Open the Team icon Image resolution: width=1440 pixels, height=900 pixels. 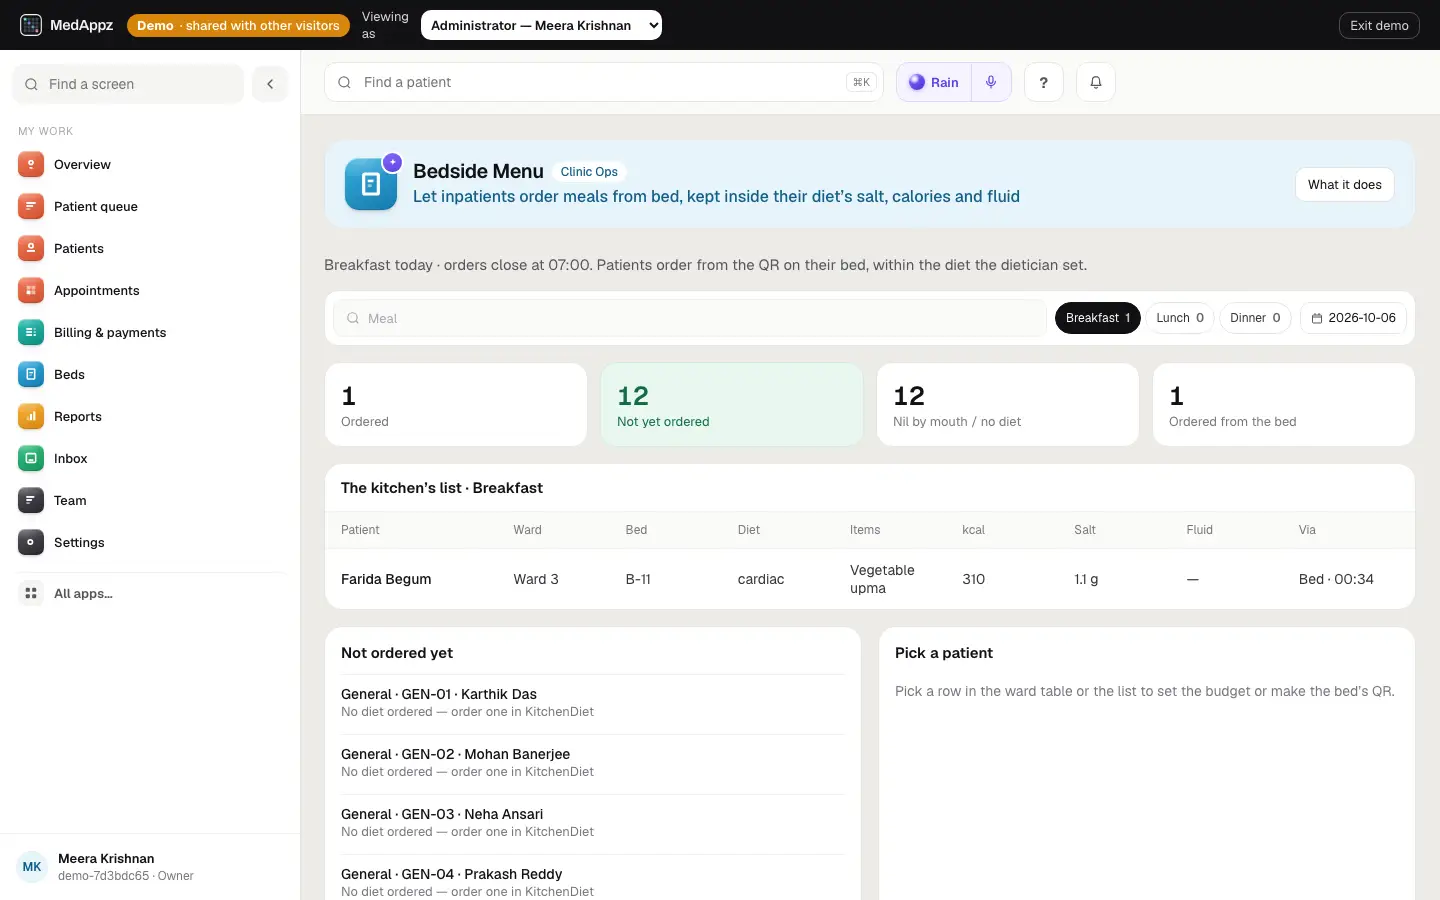click(31, 501)
